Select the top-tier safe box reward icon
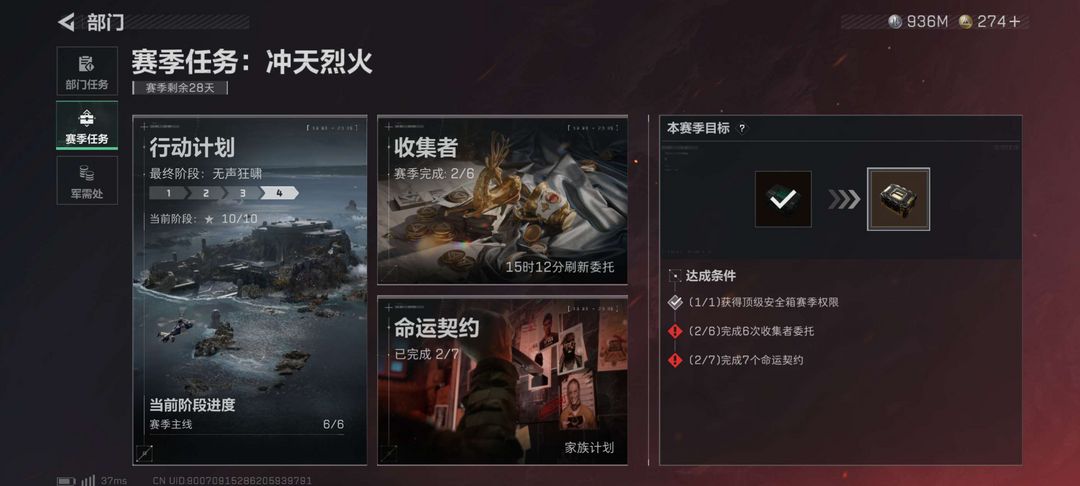This screenshot has width=1080, height=486. 898,199
